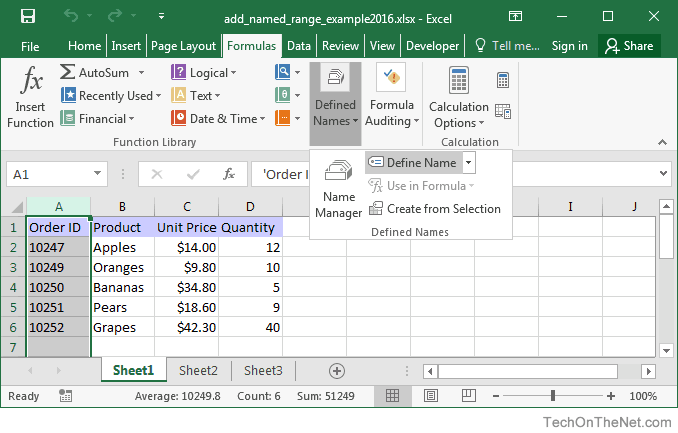Click the formula bar Cancel X
Image resolution: width=678 pixels, height=433 pixels.
(157, 174)
